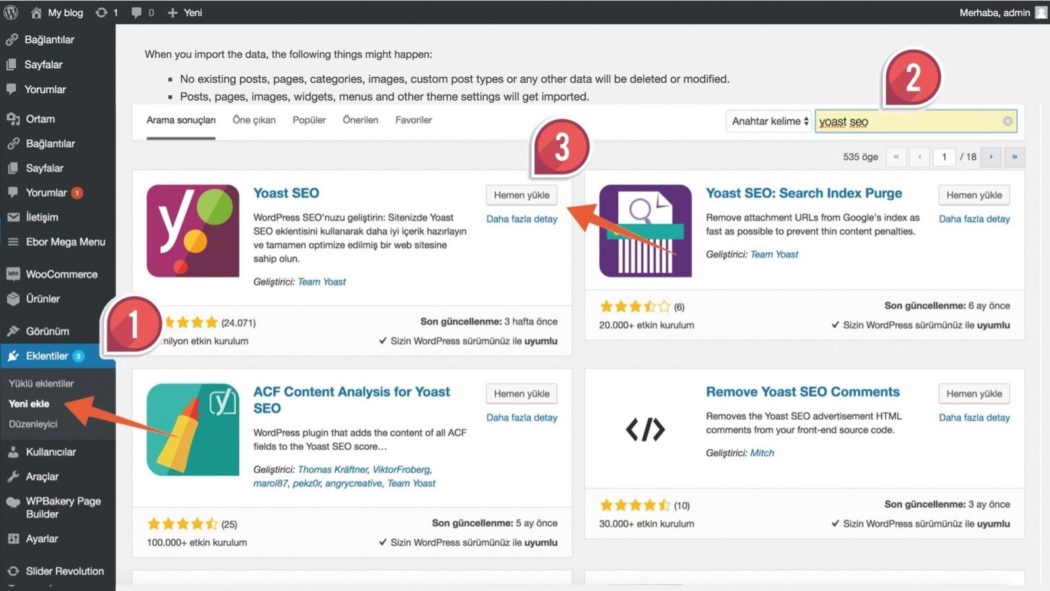
Task: Select the Ortam media library icon
Action: [x=14, y=118]
